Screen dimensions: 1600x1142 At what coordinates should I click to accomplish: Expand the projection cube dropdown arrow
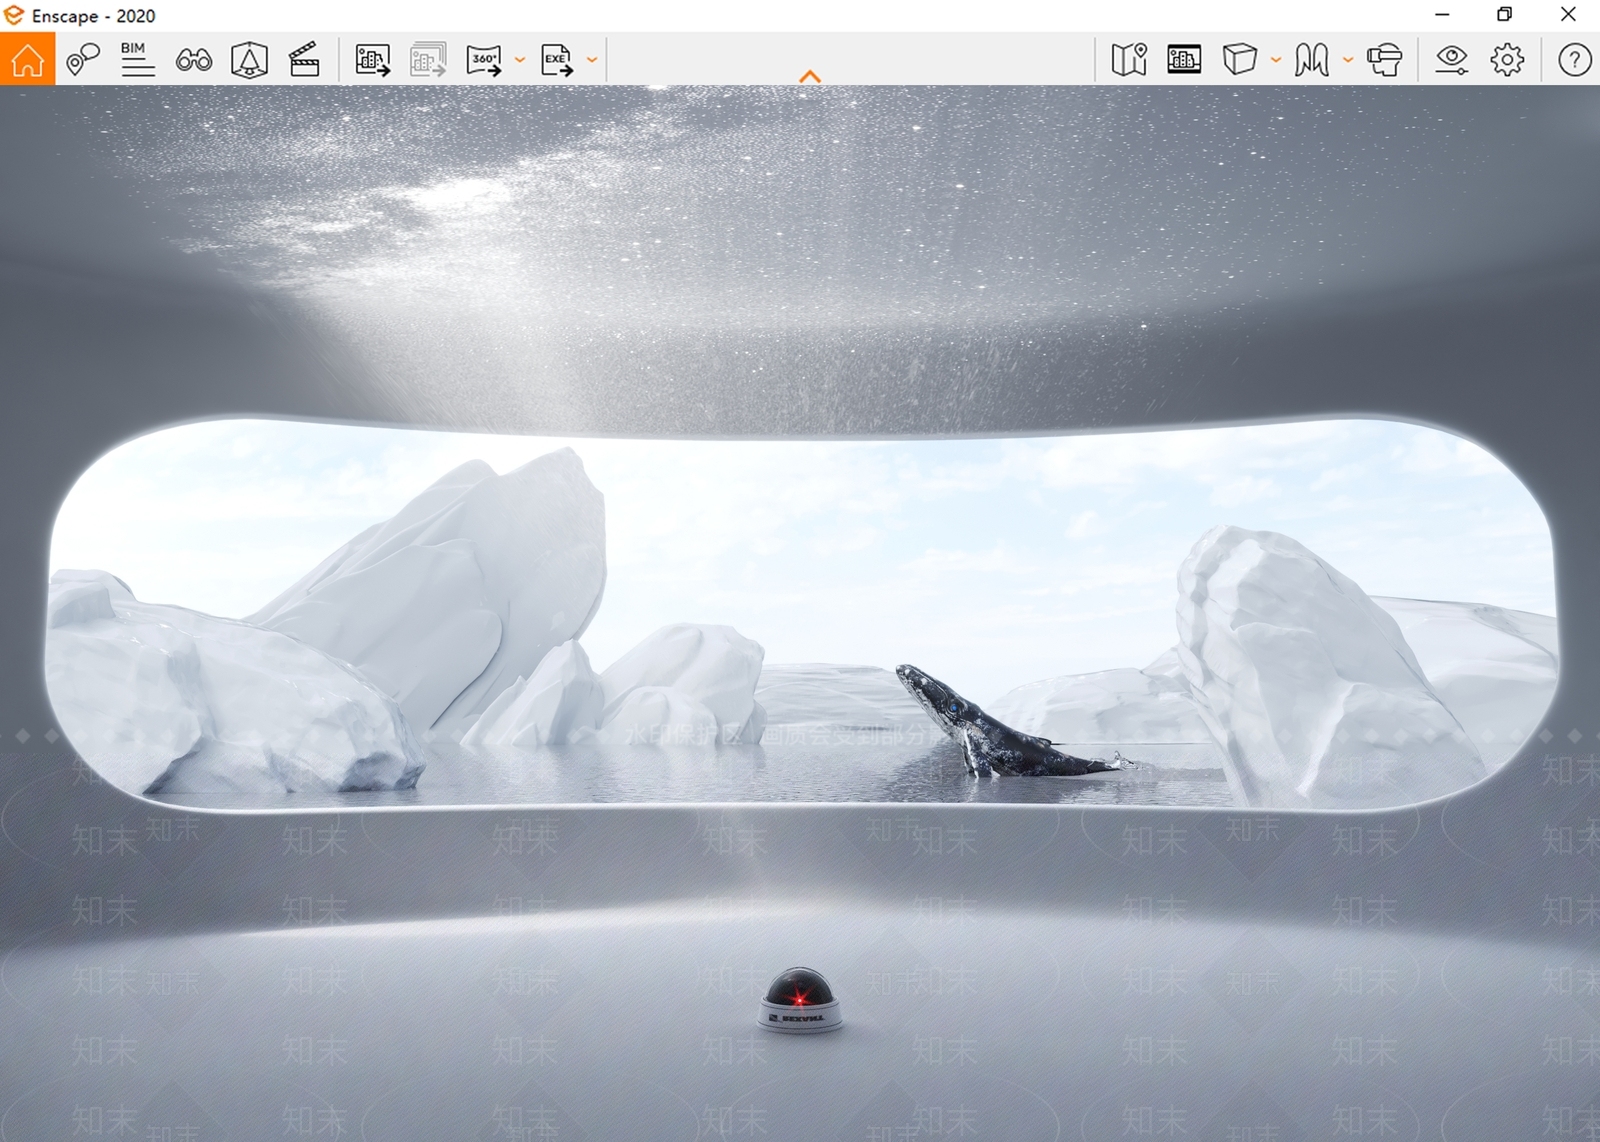coord(1276,60)
